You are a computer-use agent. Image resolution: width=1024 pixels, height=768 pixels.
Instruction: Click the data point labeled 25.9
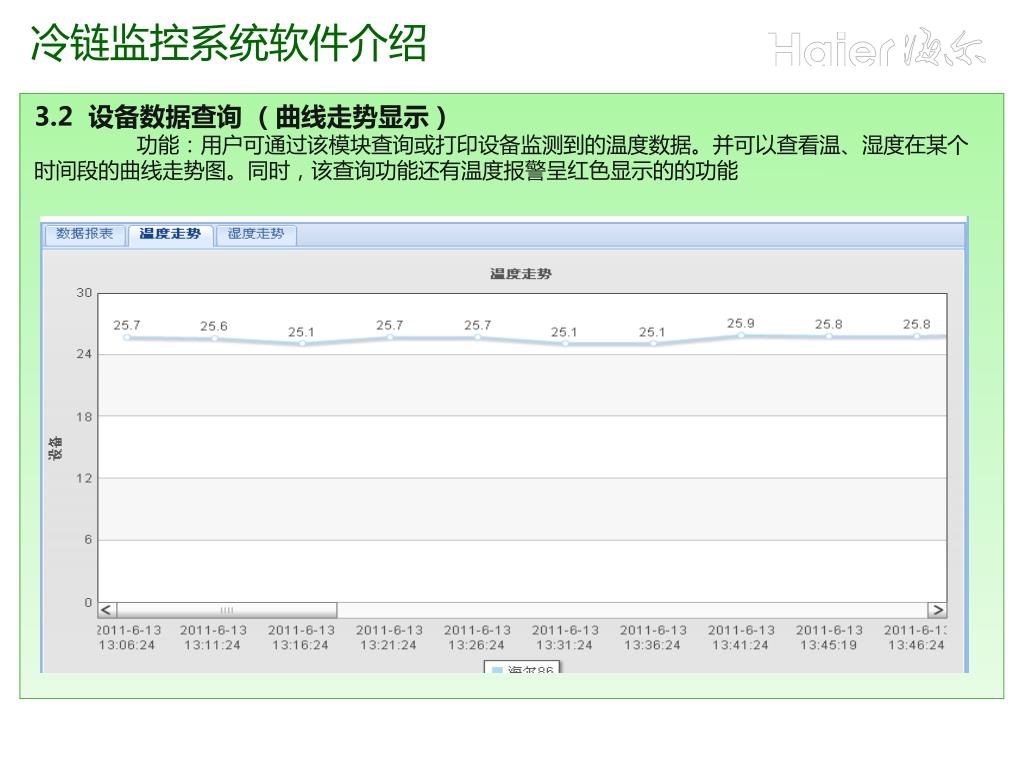(741, 336)
